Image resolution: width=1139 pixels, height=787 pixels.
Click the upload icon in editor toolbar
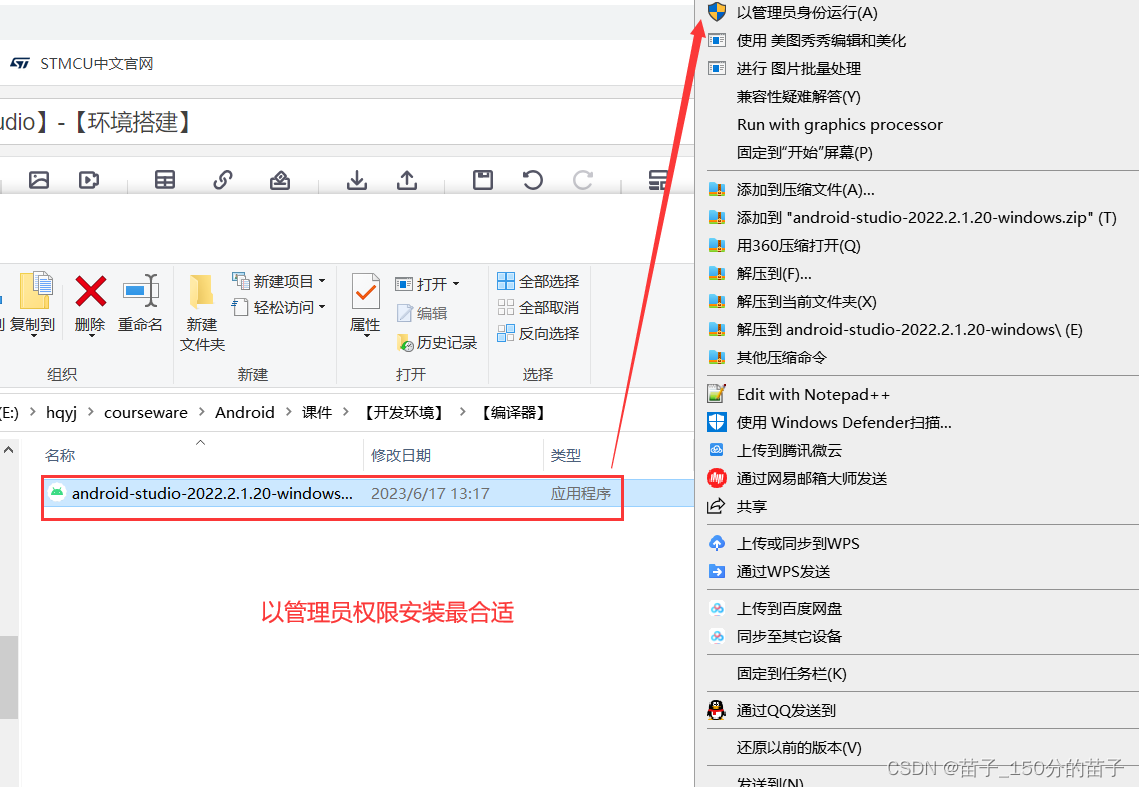click(407, 179)
